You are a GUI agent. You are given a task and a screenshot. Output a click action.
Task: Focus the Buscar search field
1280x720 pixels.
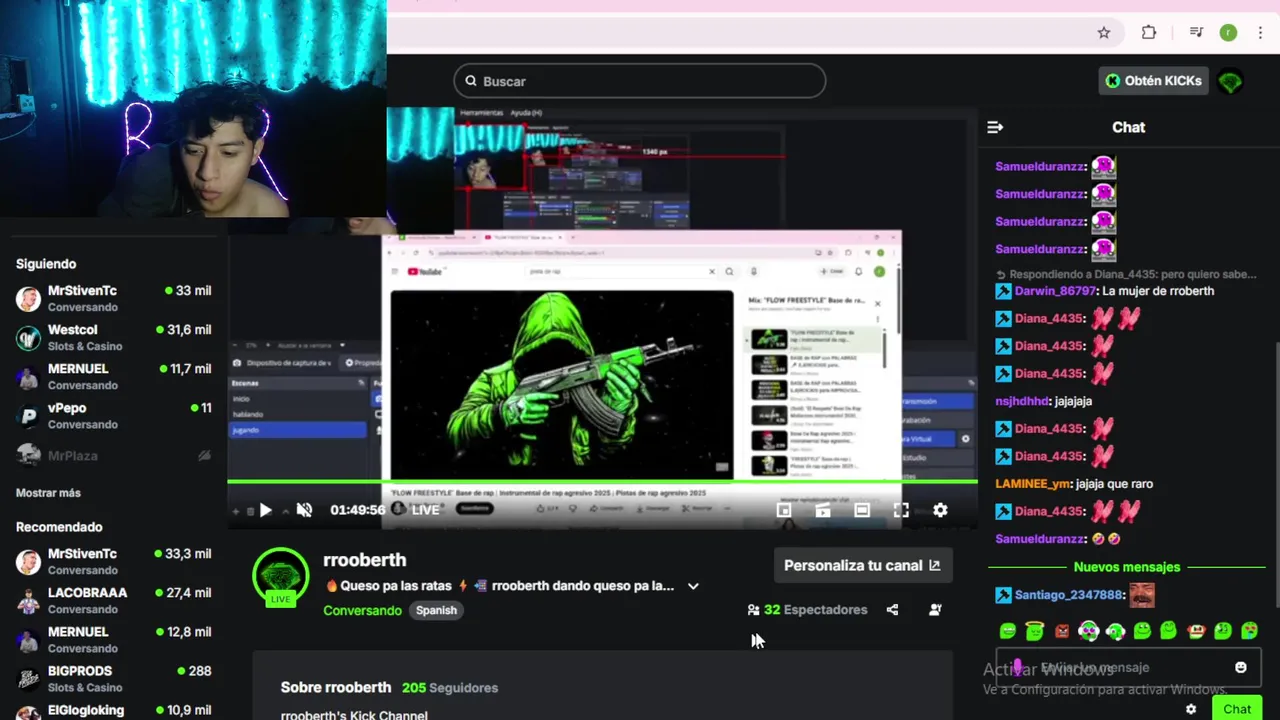click(640, 81)
